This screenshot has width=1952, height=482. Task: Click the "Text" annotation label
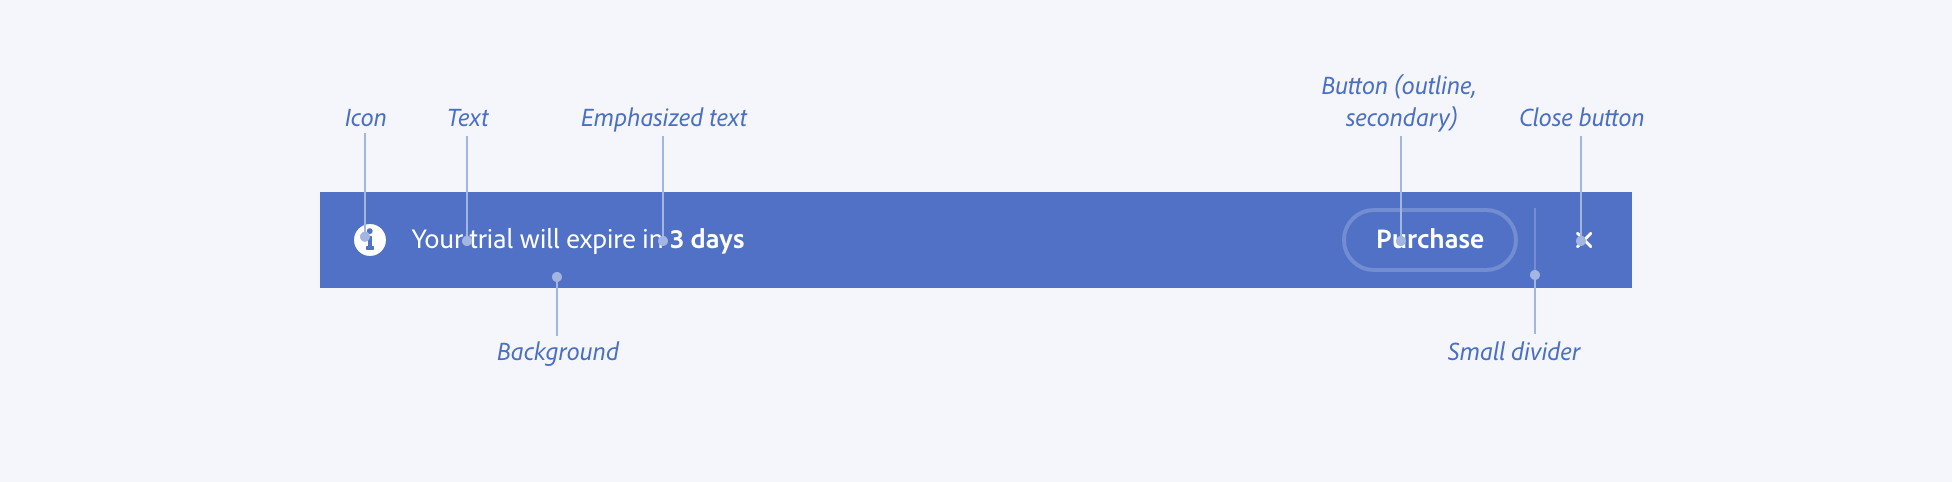tap(467, 118)
